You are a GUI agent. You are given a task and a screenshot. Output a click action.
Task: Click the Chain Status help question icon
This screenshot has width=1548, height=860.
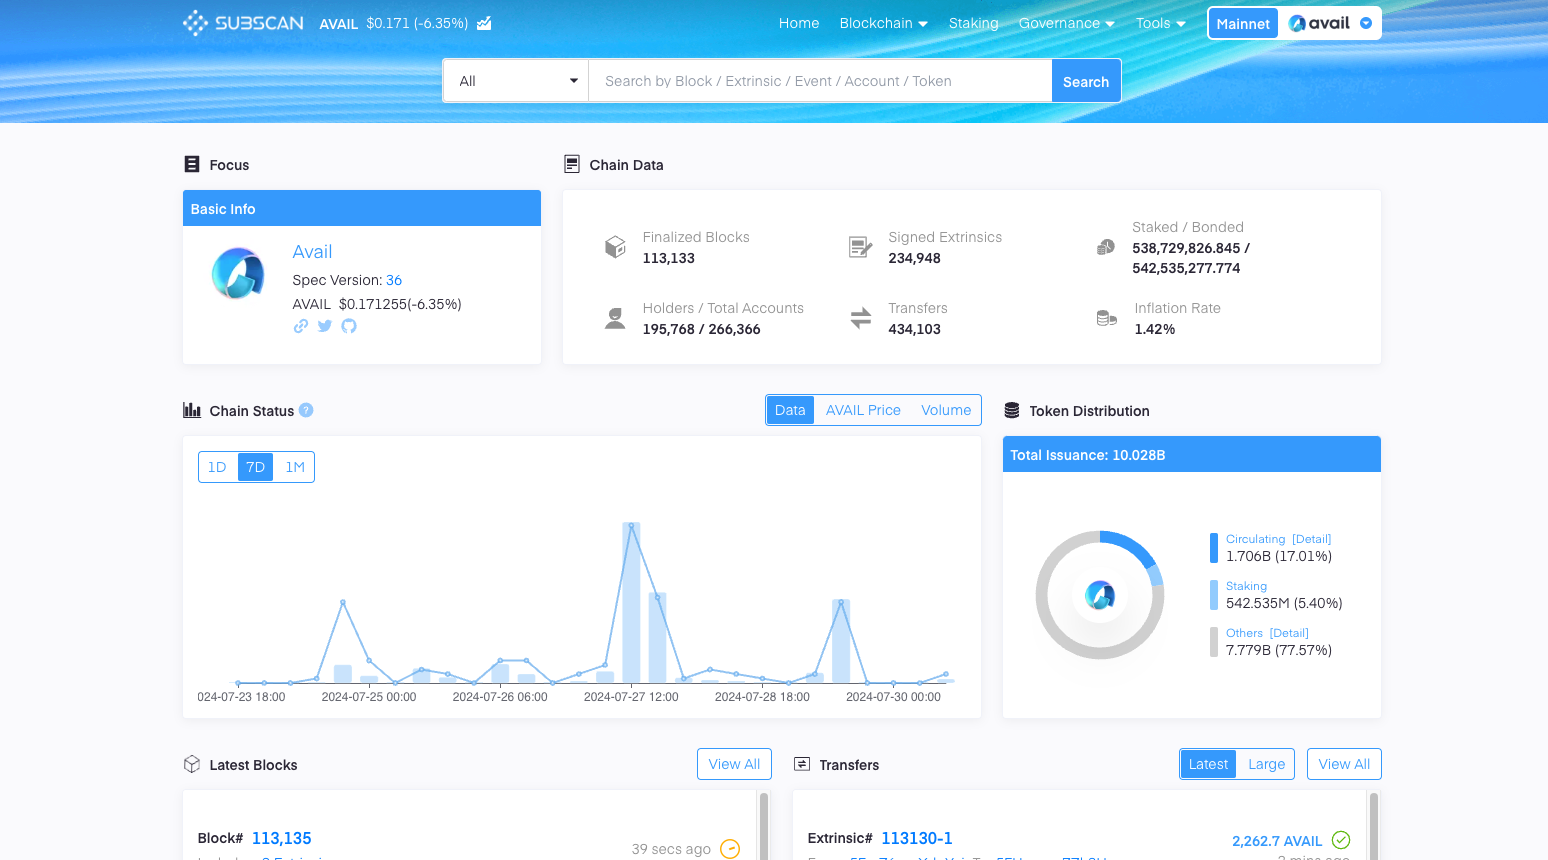click(306, 410)
